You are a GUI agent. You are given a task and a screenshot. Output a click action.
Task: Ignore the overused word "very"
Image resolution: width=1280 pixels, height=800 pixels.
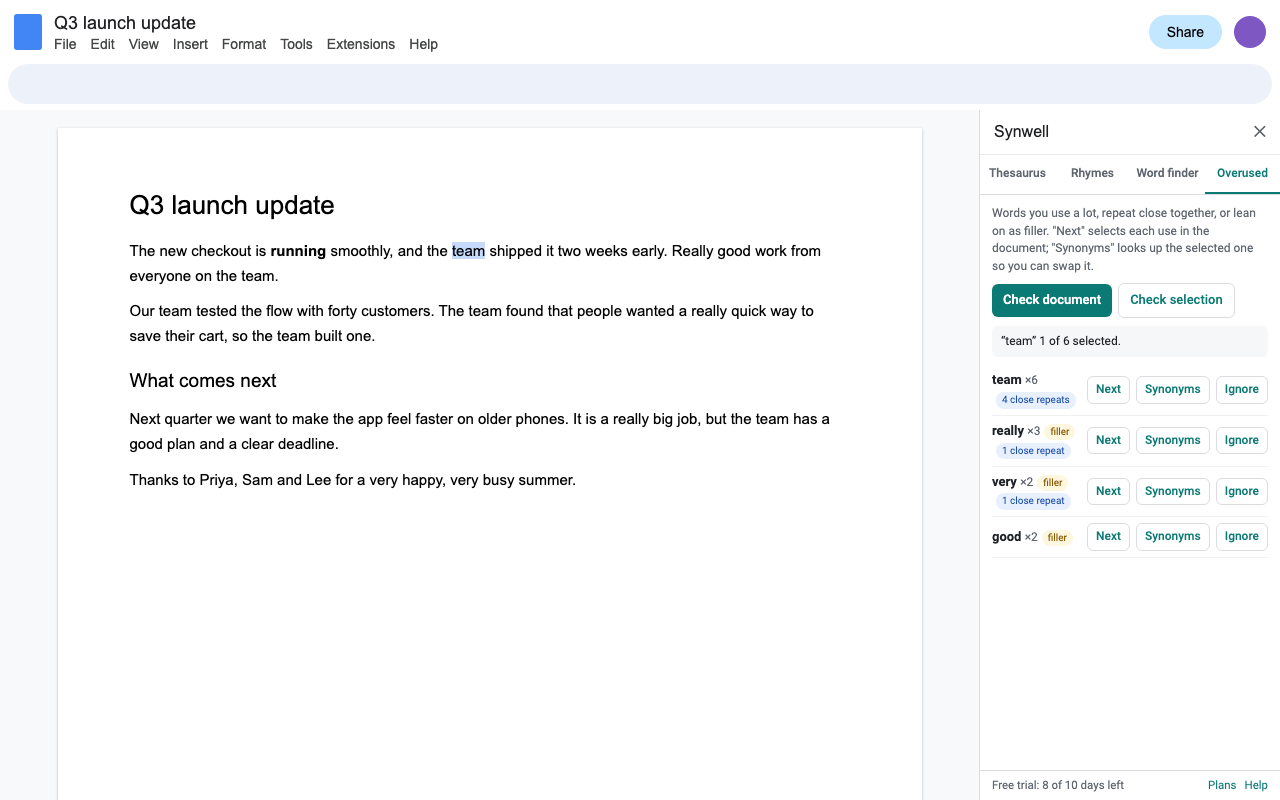(1241, 492)
